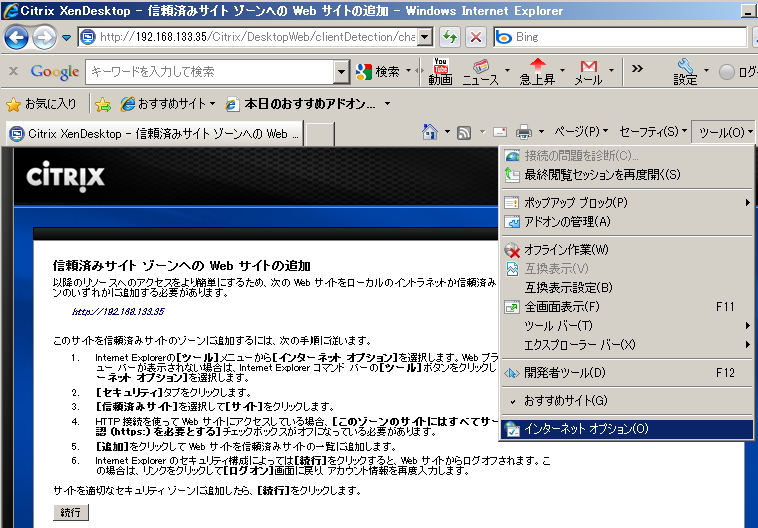Image resolution: width=758 pixels, height=528 pixels.
Task: Open the セーフティ(S) command bar menu
Action: [x=653, y=132]
